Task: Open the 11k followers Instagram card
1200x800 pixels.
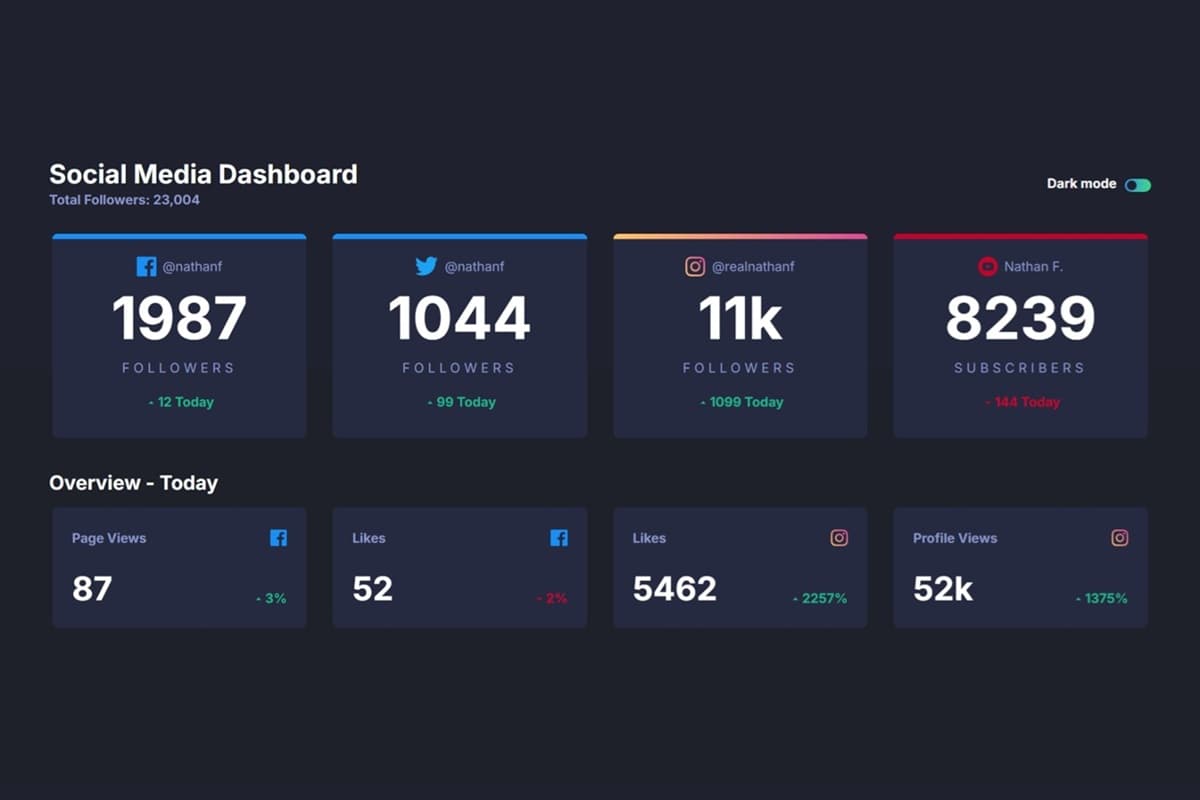Action: 740,336
